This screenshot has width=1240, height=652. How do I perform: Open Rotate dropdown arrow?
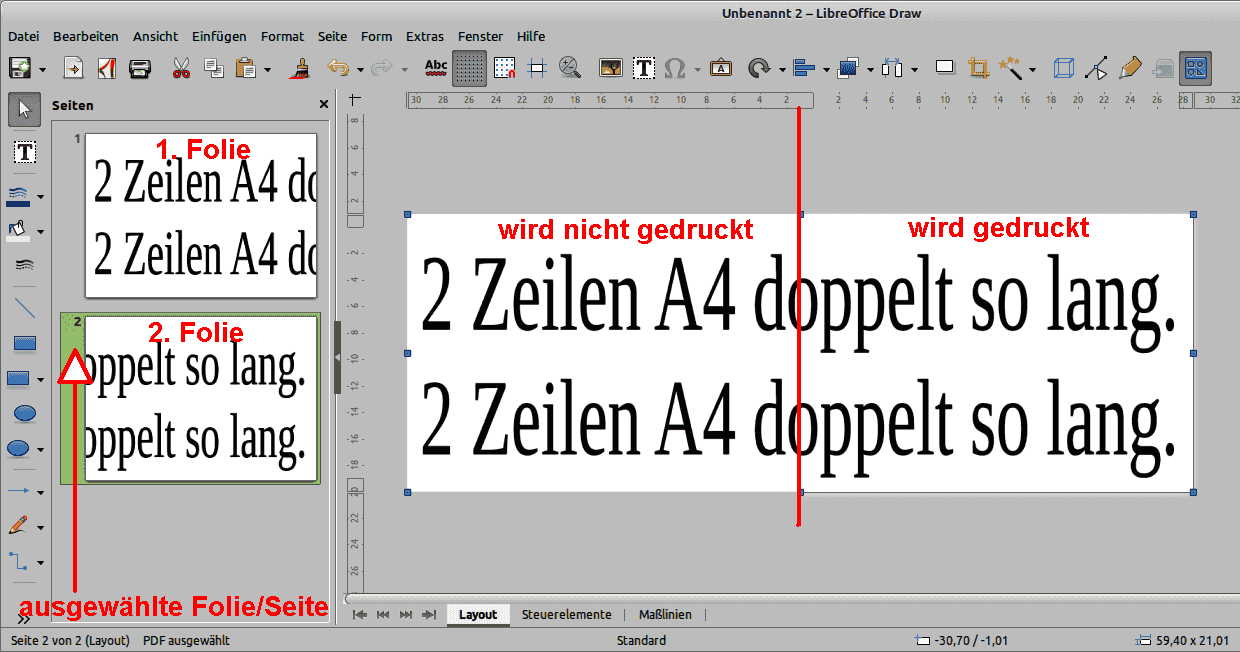(781, 69)
